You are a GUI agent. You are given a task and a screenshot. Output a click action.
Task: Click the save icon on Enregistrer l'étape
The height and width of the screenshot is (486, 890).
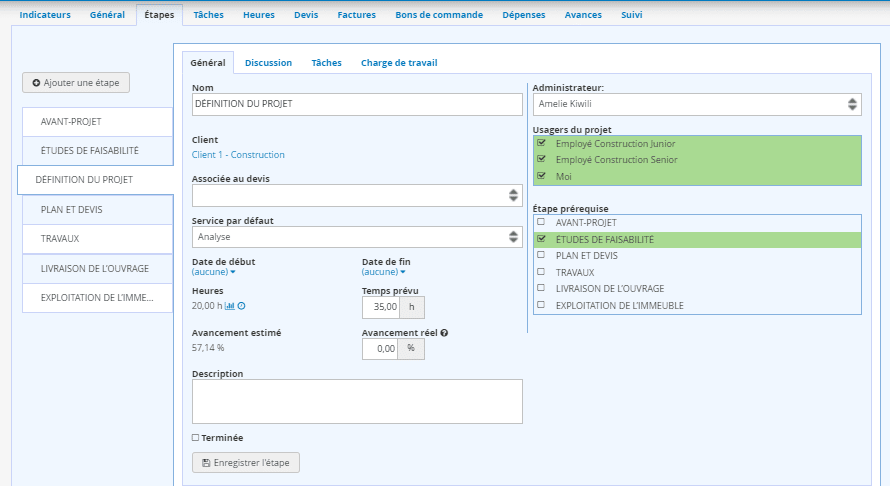[x=206, y=463]
